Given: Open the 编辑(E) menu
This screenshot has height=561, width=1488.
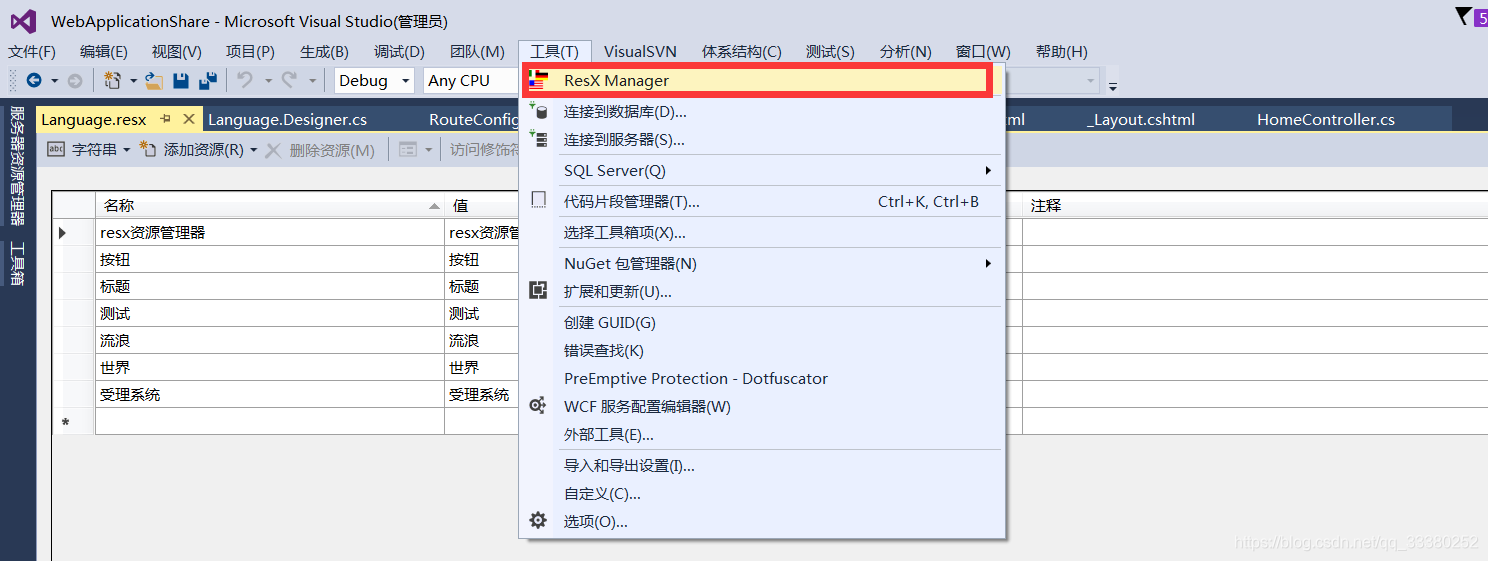Looking at the screenshot, I should pyautogui.click(x=104, y=52).
